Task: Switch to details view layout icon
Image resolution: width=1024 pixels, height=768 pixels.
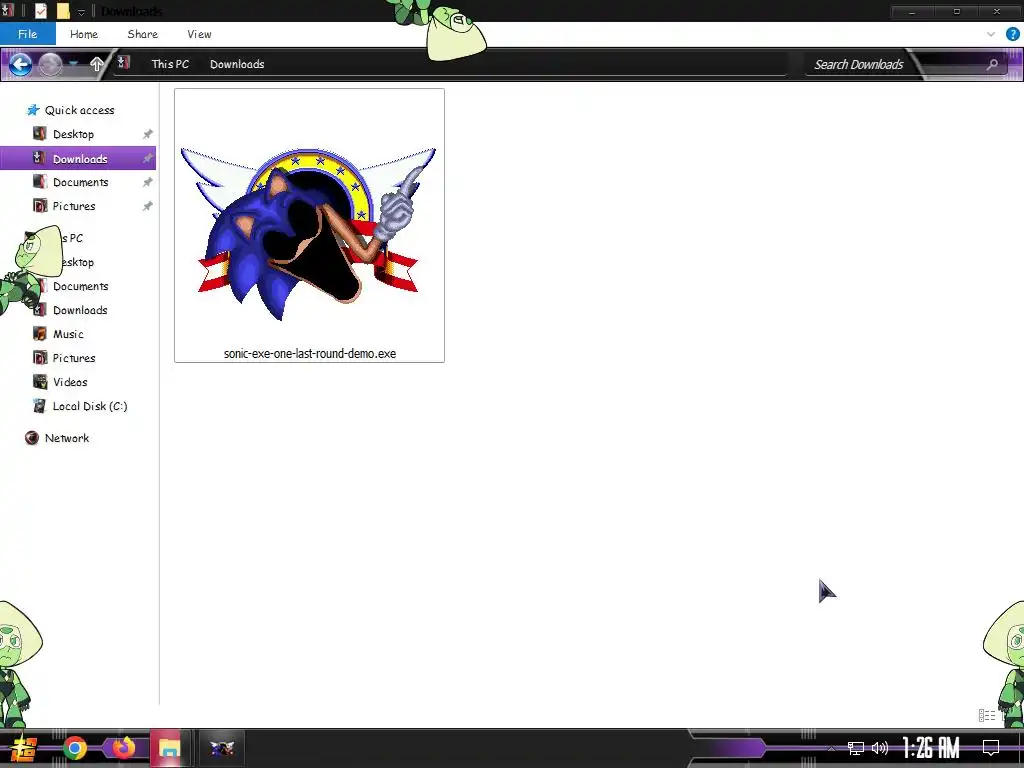Action: click(986, 716)
